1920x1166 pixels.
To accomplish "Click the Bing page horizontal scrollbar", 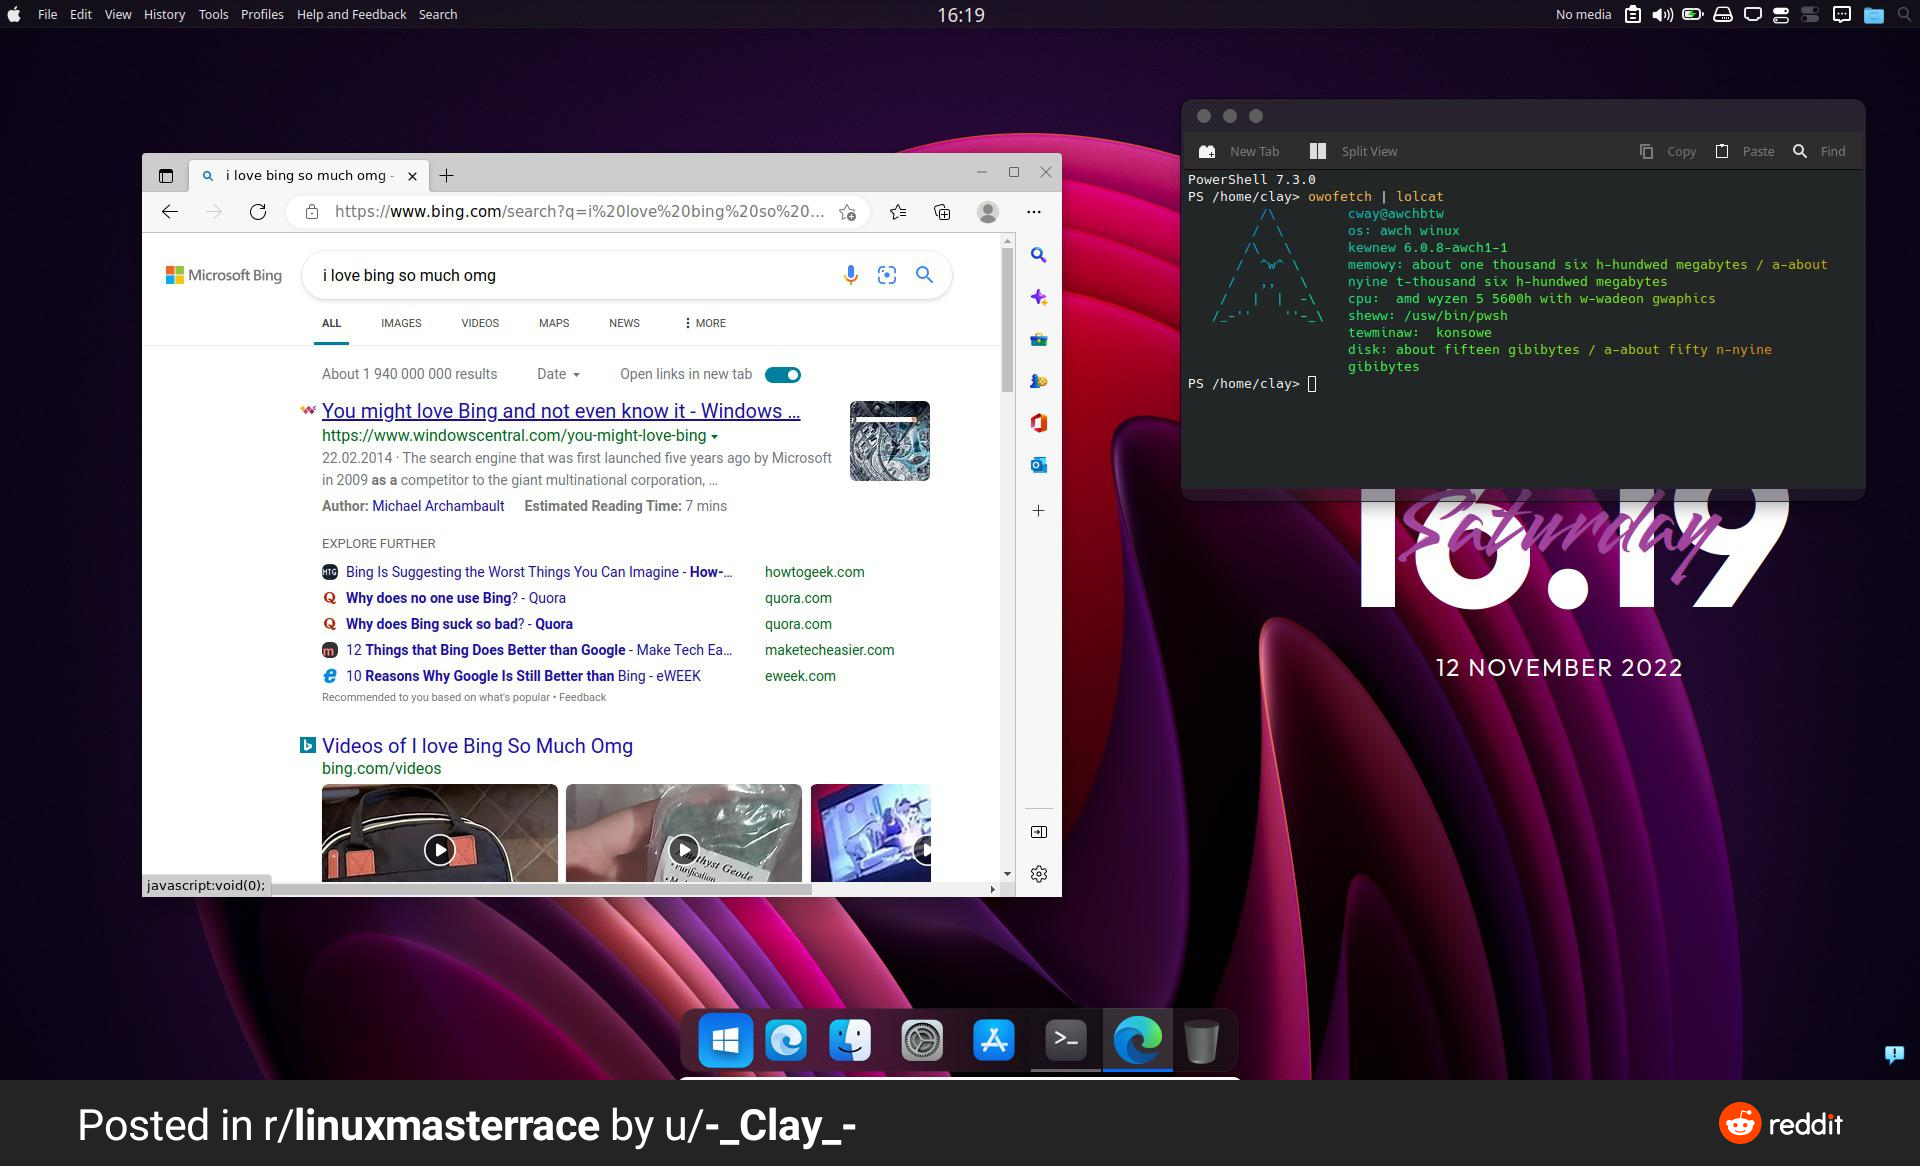I will click(541, 889).
